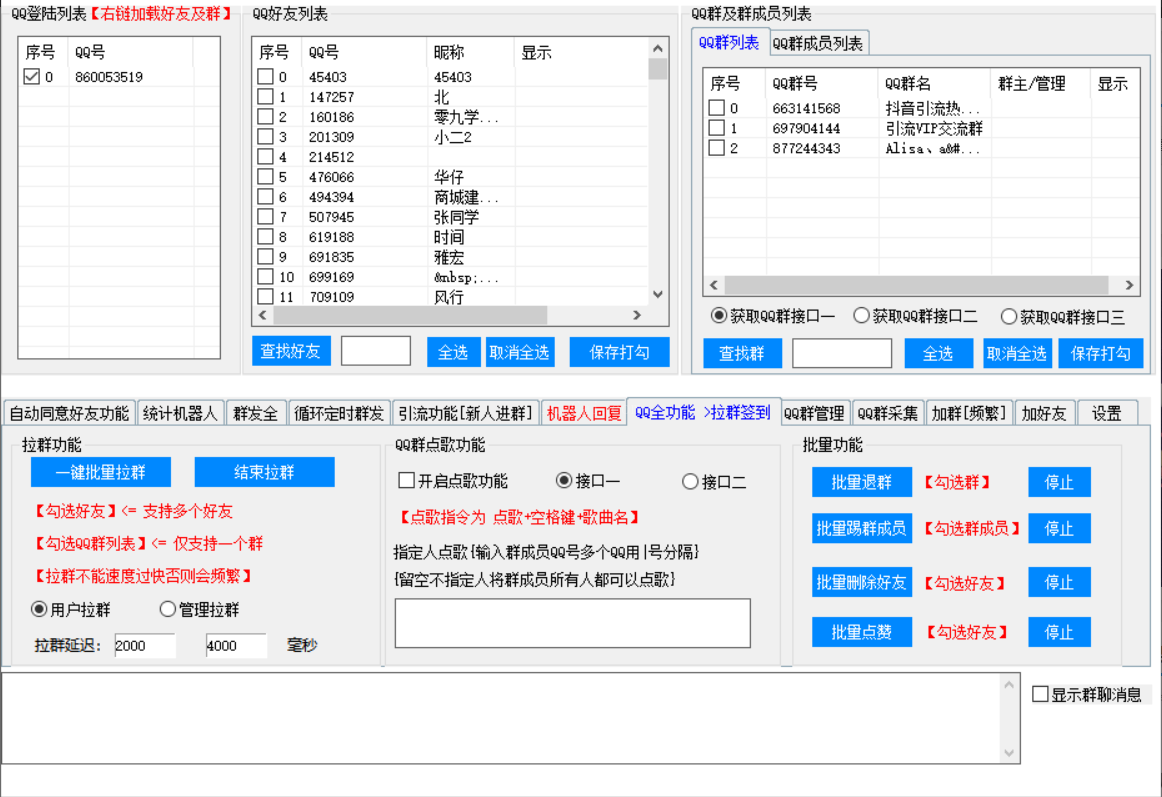
Task: Click the 结束拉群 button
Action: 264,472
